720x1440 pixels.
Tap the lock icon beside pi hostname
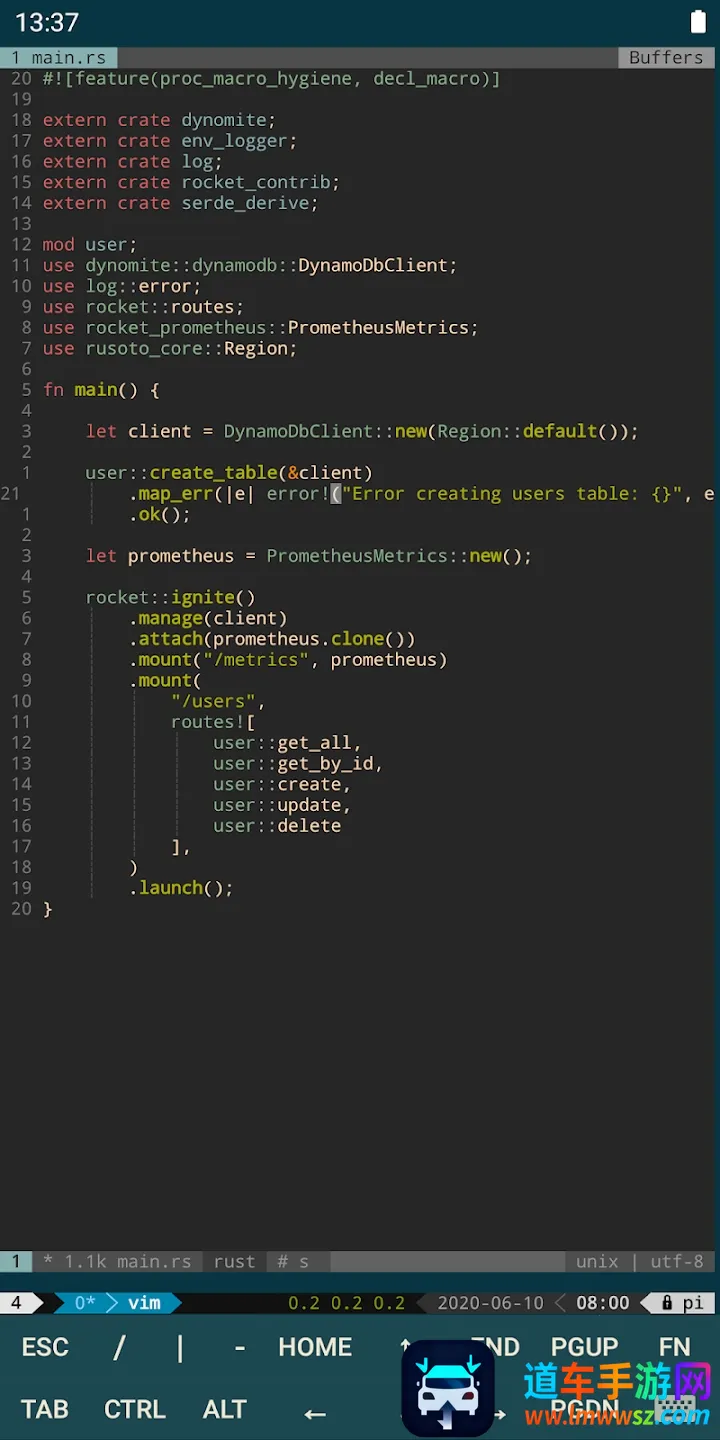click(667, 1303)
